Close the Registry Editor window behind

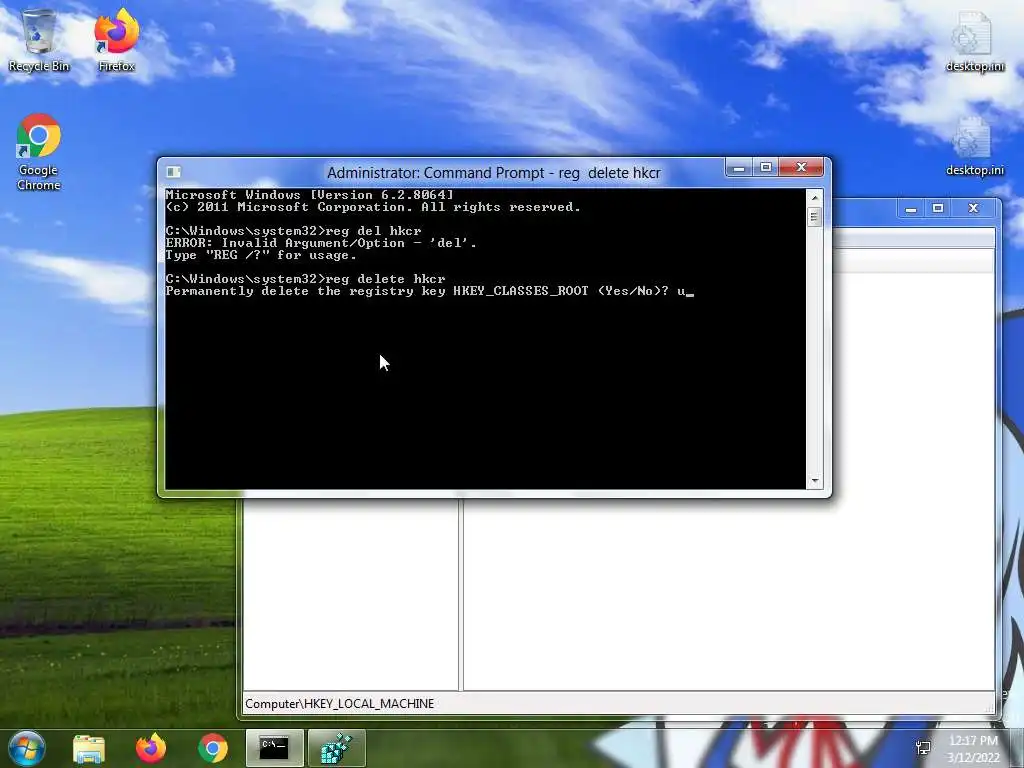(x=973, y=209)
